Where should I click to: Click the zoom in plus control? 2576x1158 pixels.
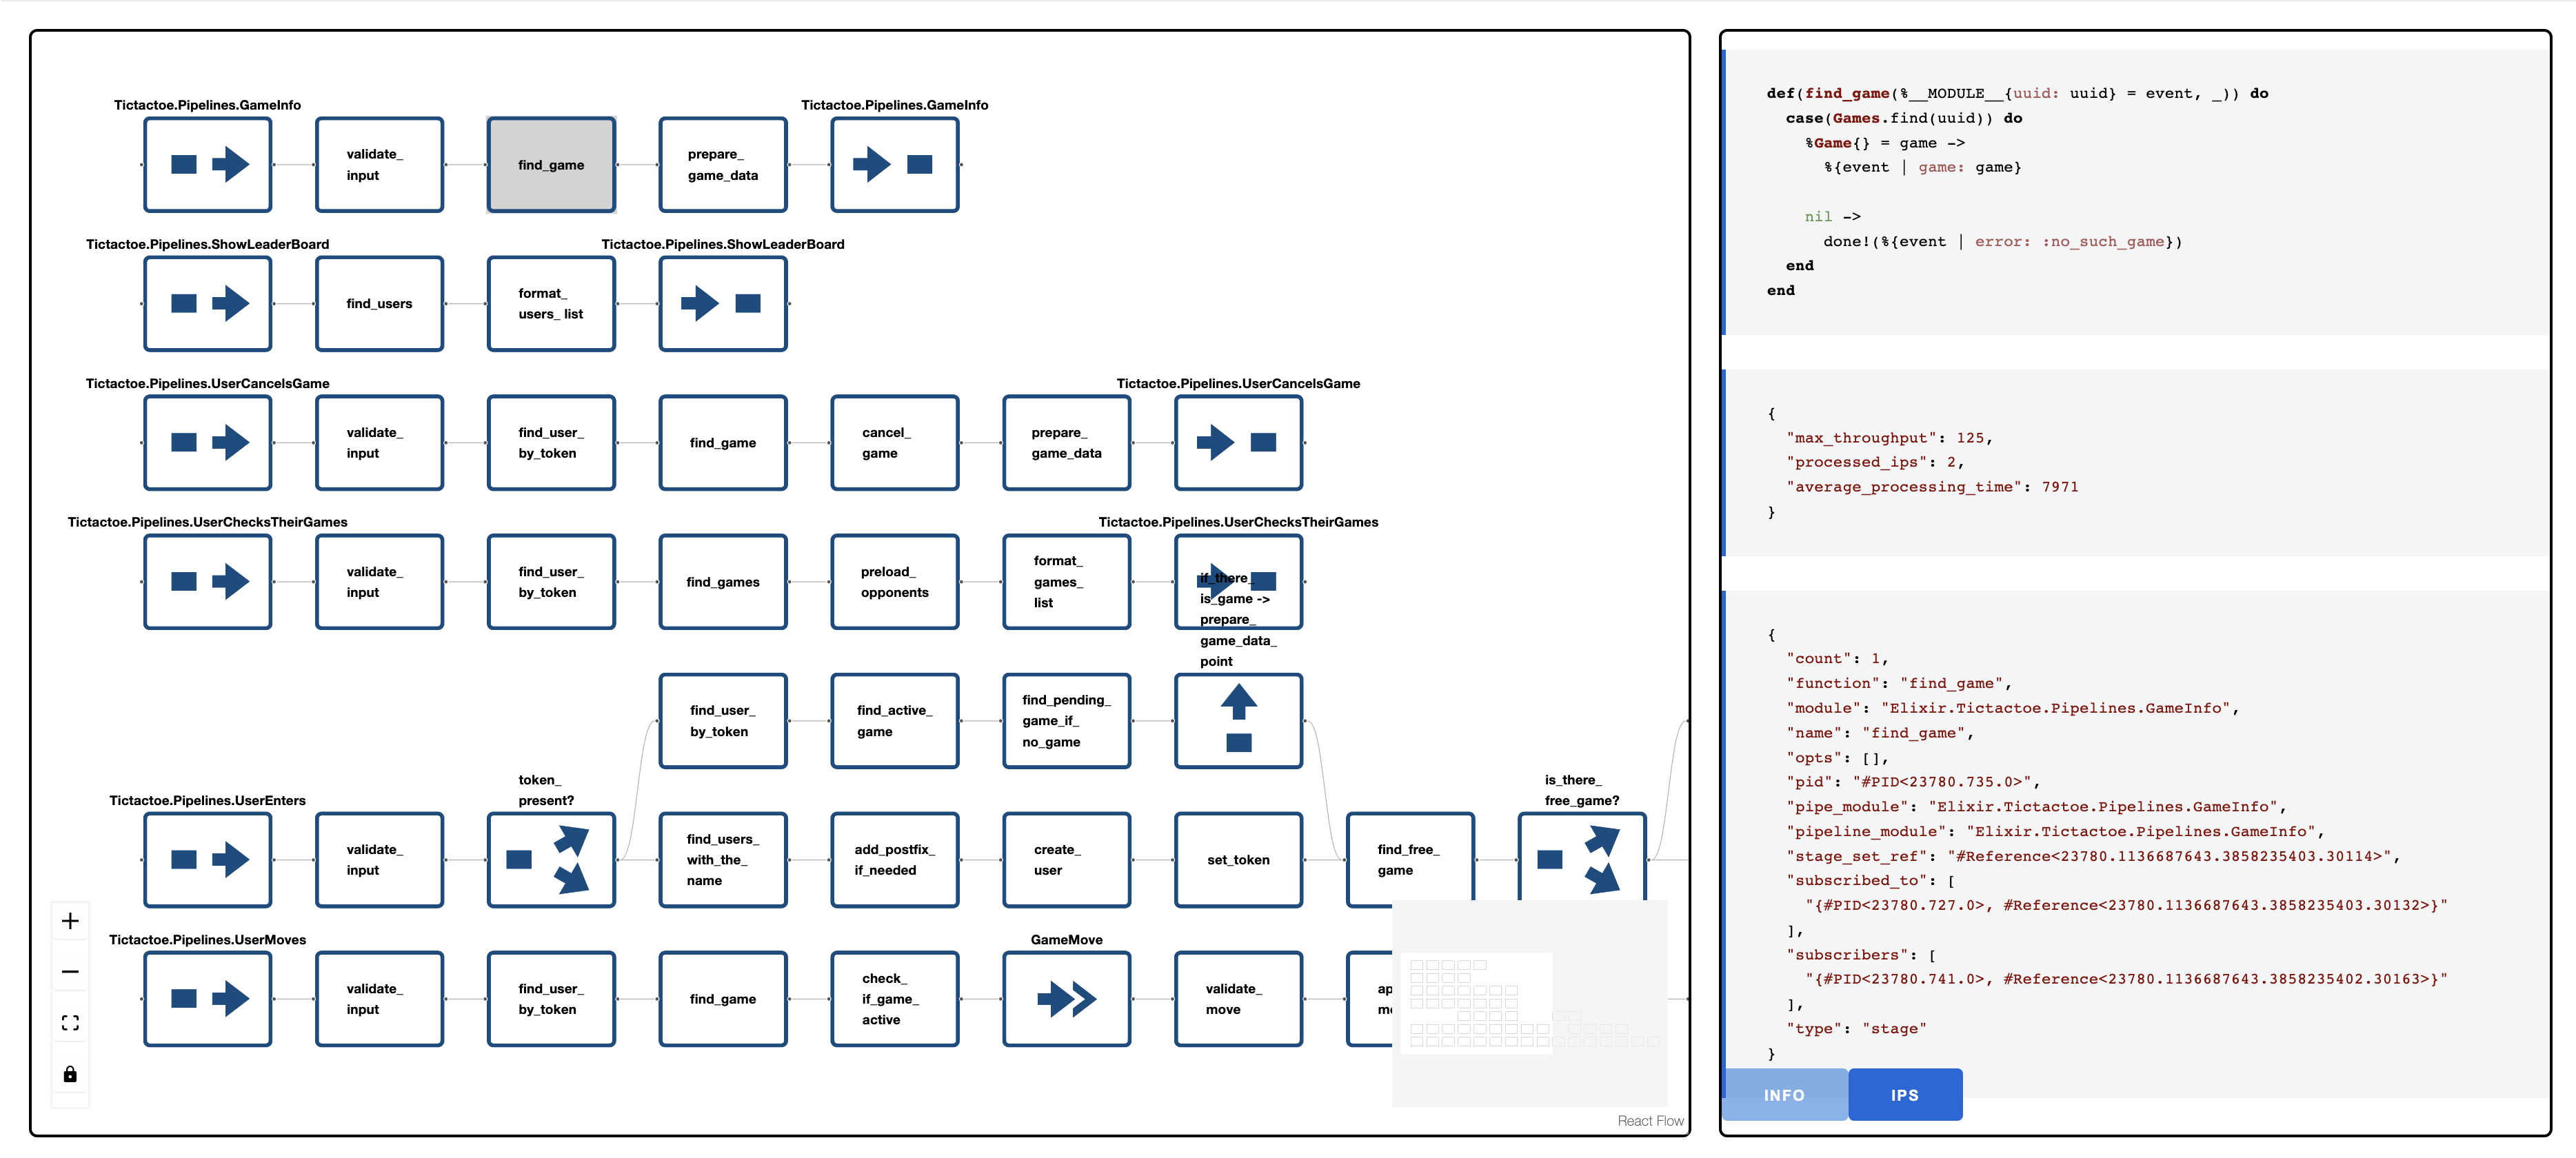70,921
